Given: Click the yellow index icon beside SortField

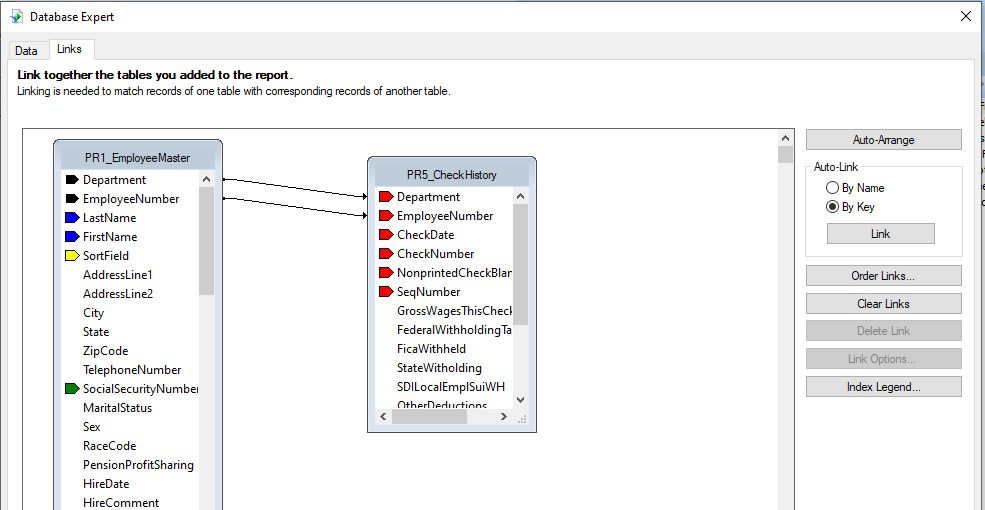Looking at the screenshot, I should (72, 256).
